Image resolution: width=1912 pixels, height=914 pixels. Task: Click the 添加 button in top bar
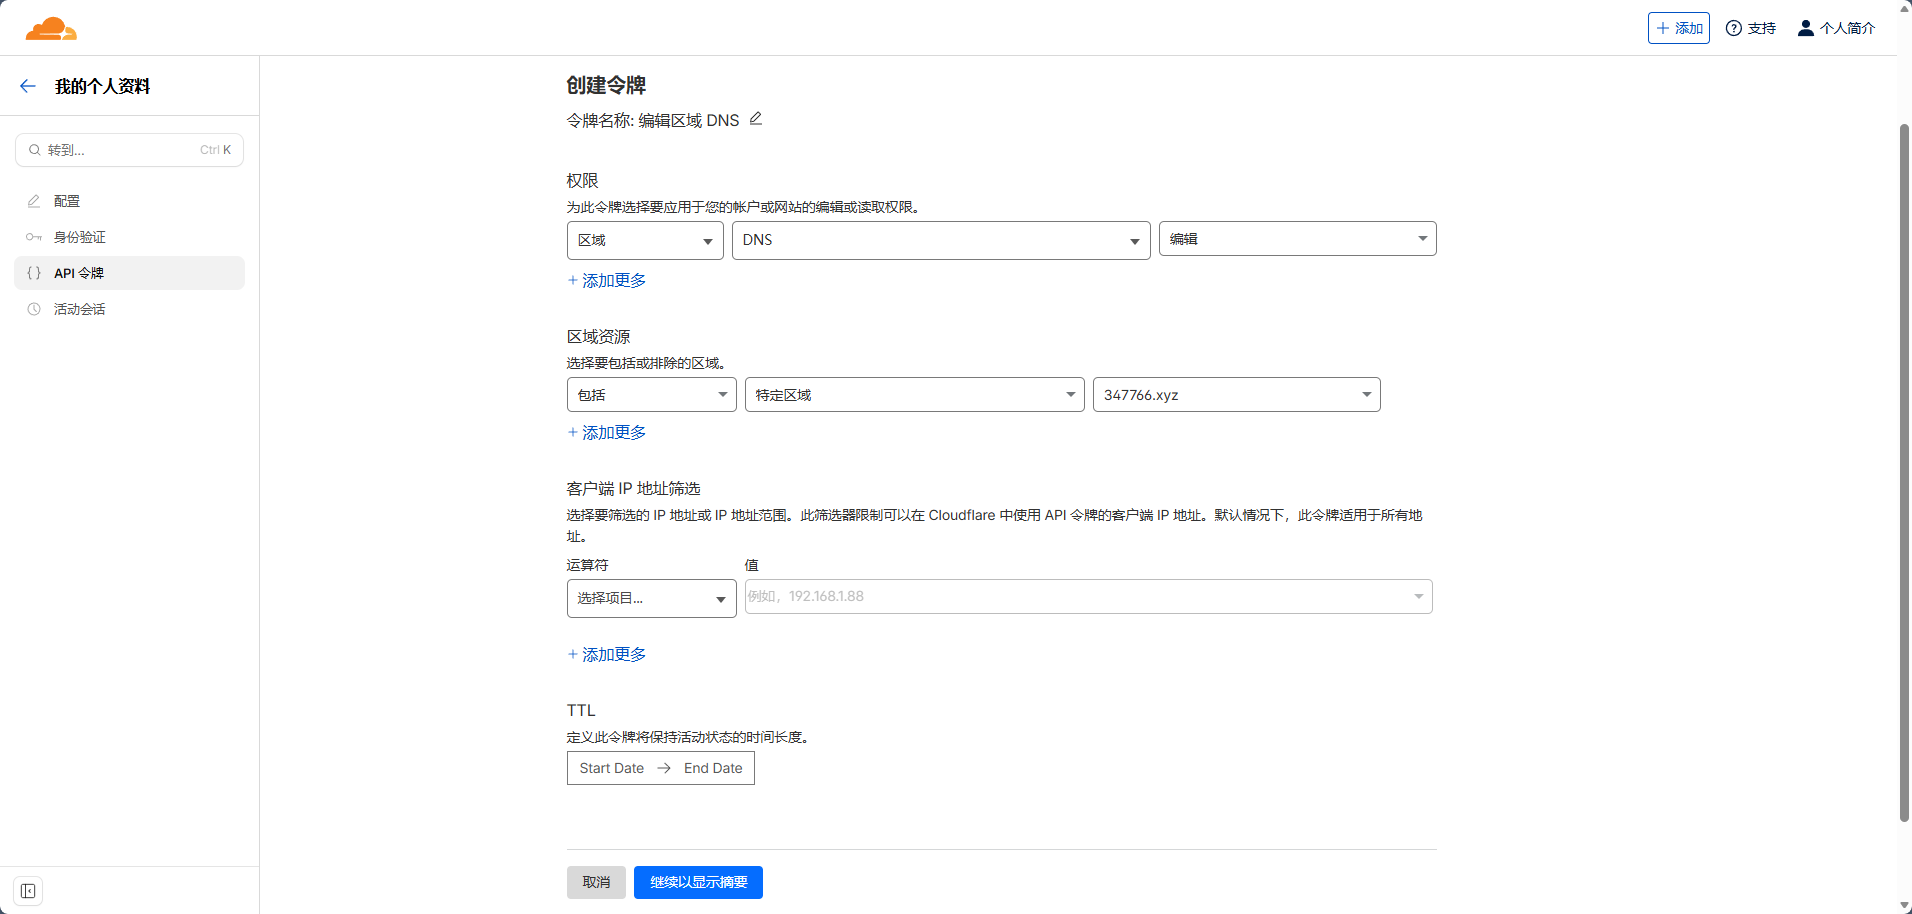(x=1678, y=28)
